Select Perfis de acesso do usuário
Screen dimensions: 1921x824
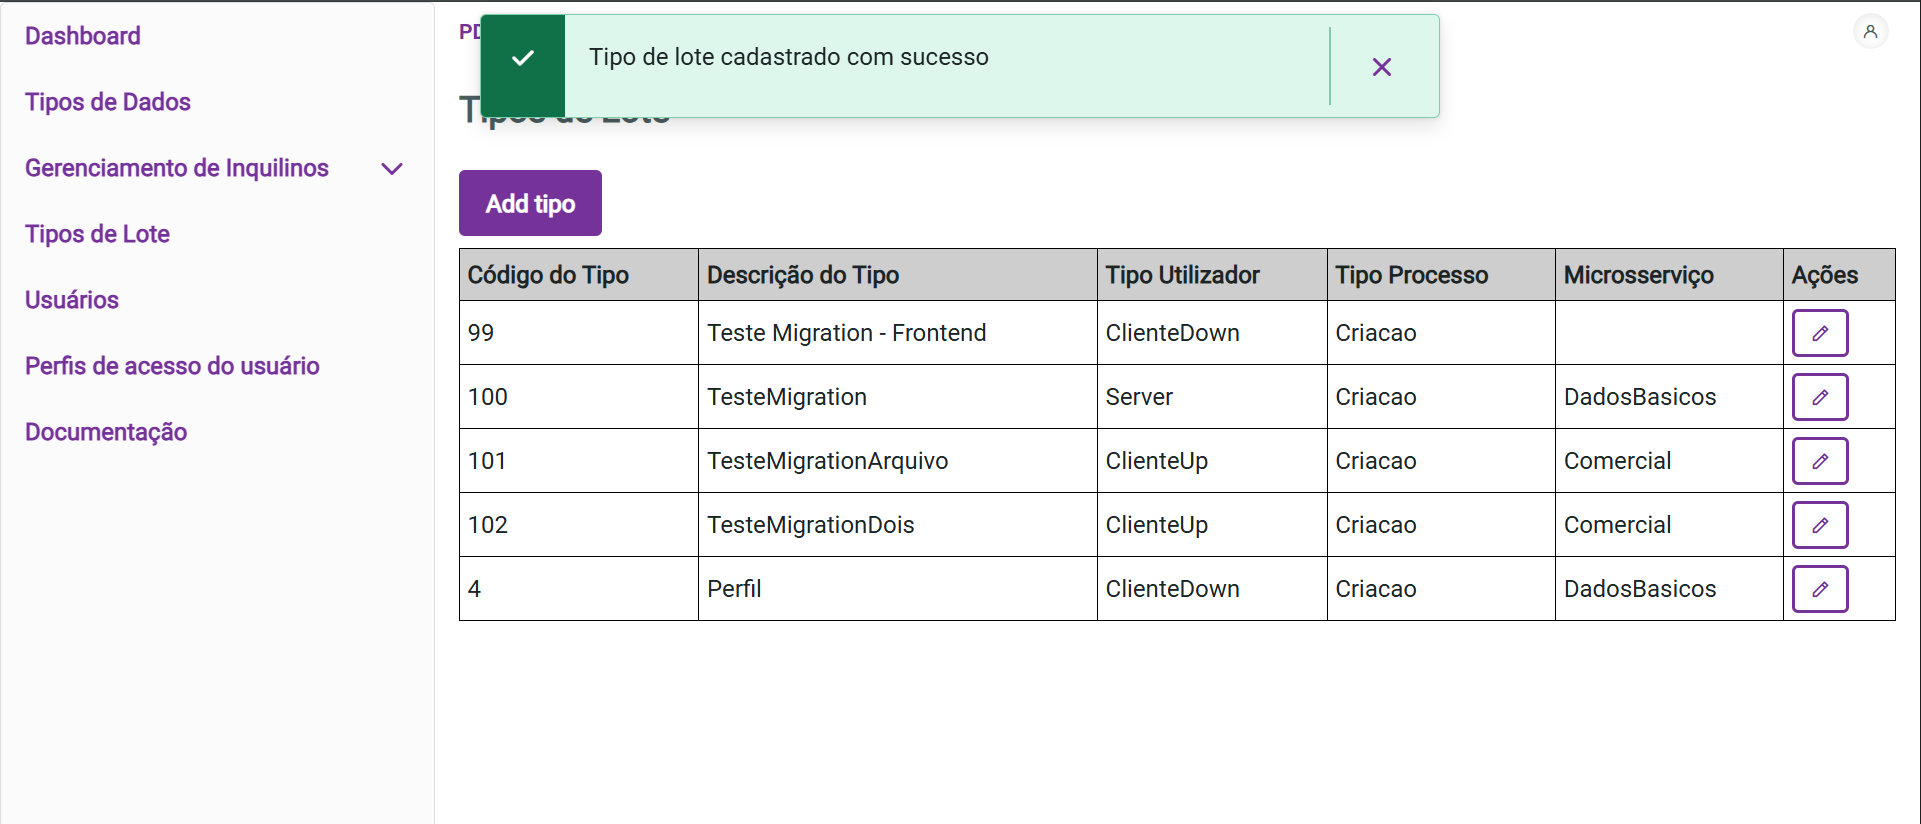pyautogui.click(x=172, y=366)
